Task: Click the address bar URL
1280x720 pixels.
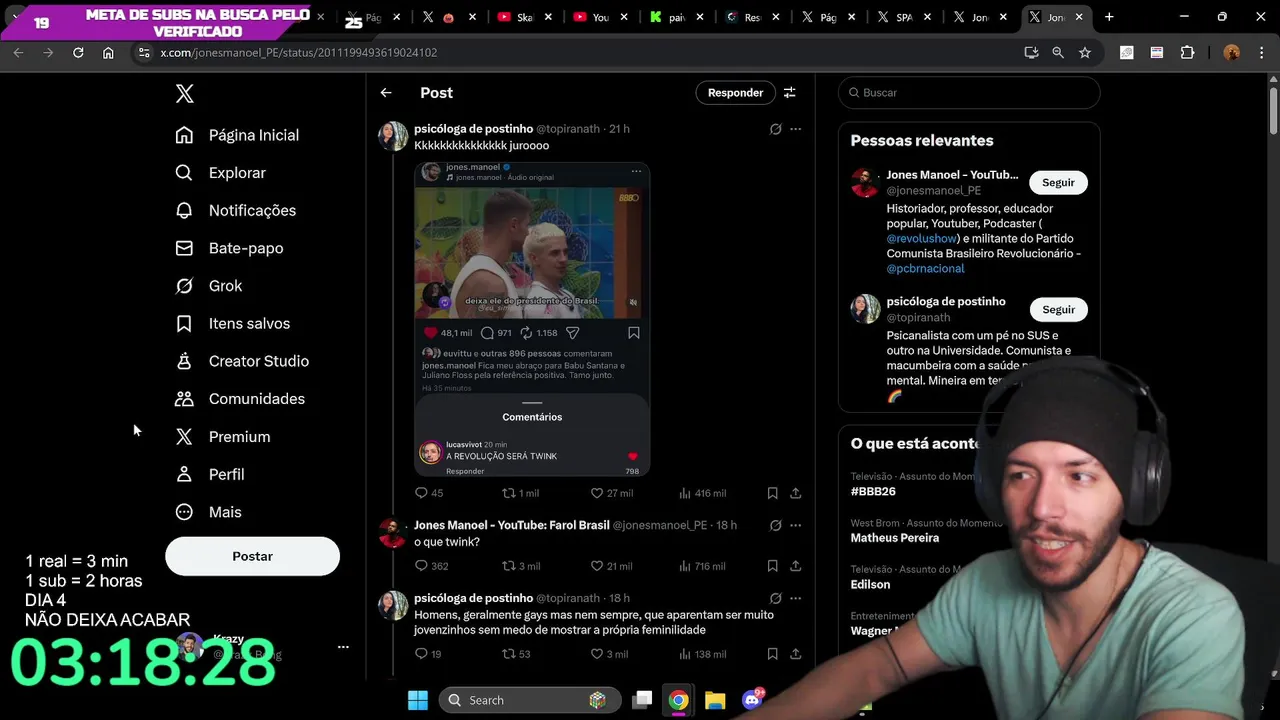Action: tap(298, 52)
